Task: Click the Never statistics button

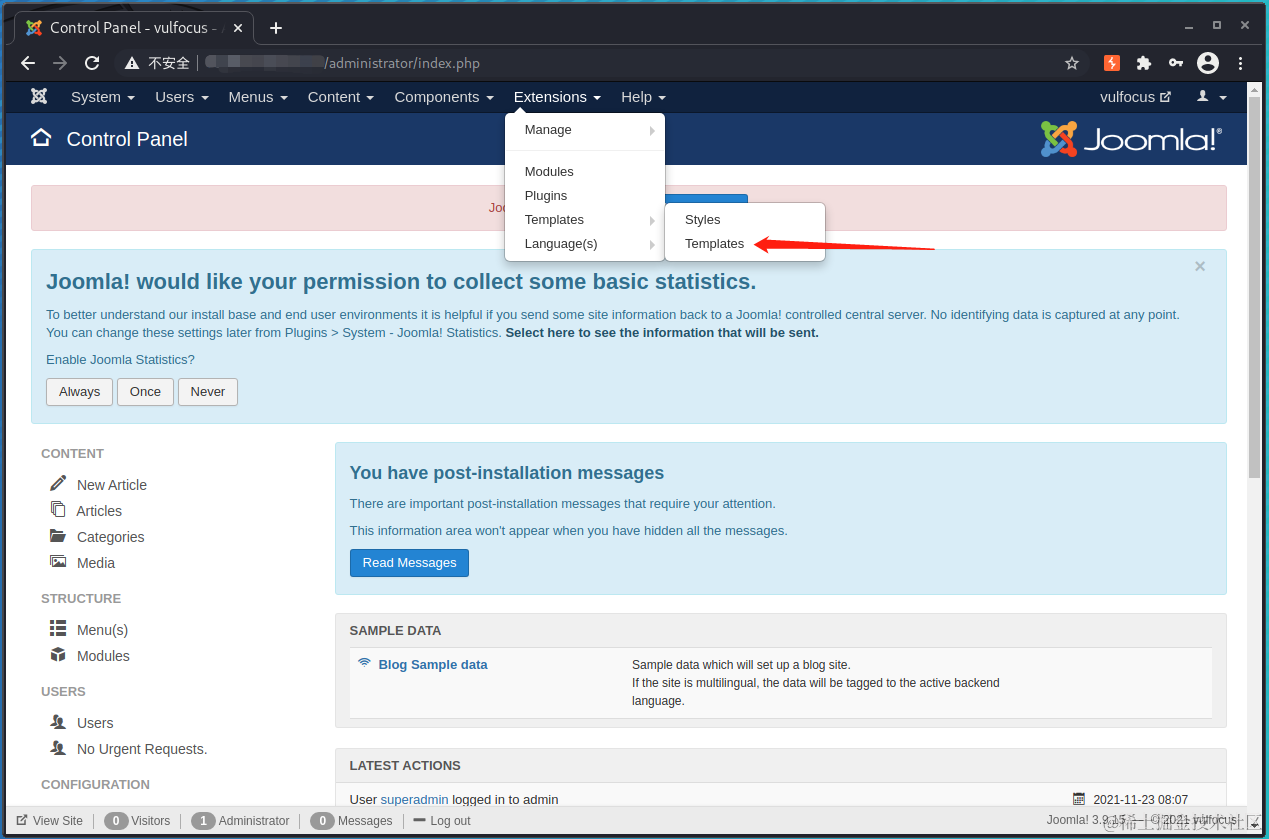Action: pos(208,392)
